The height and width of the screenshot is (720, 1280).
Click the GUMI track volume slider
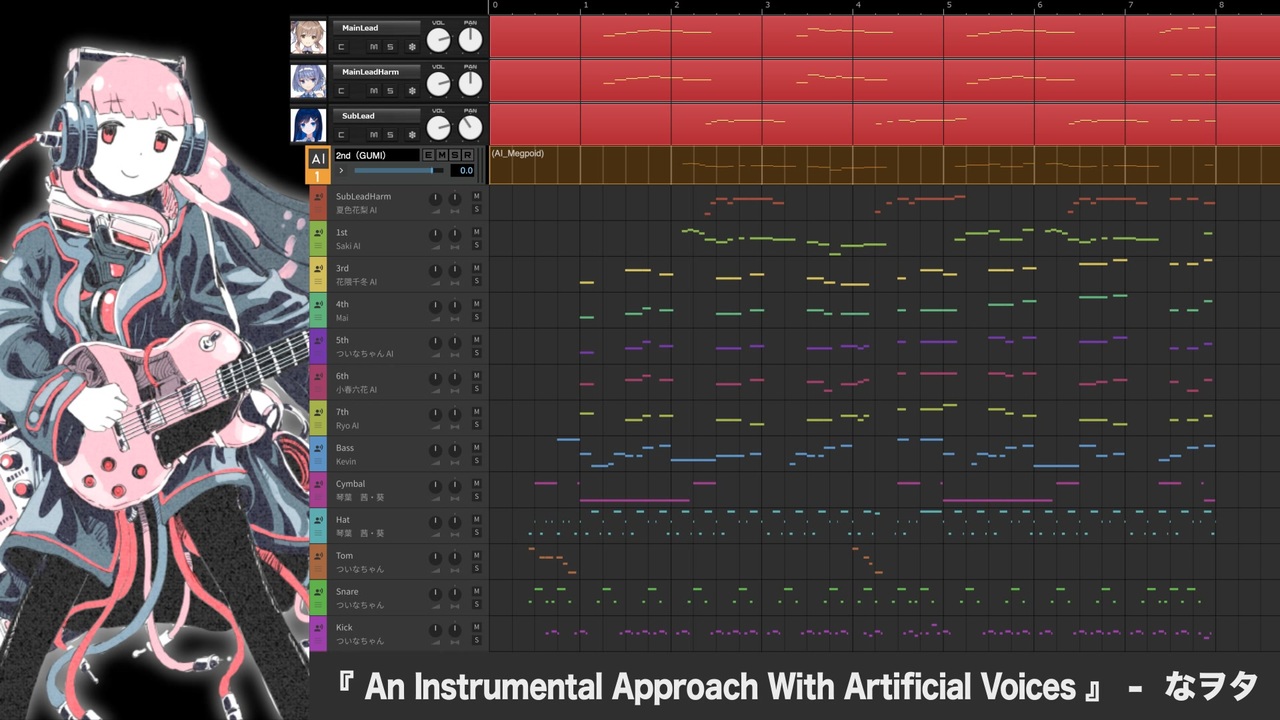398,171
